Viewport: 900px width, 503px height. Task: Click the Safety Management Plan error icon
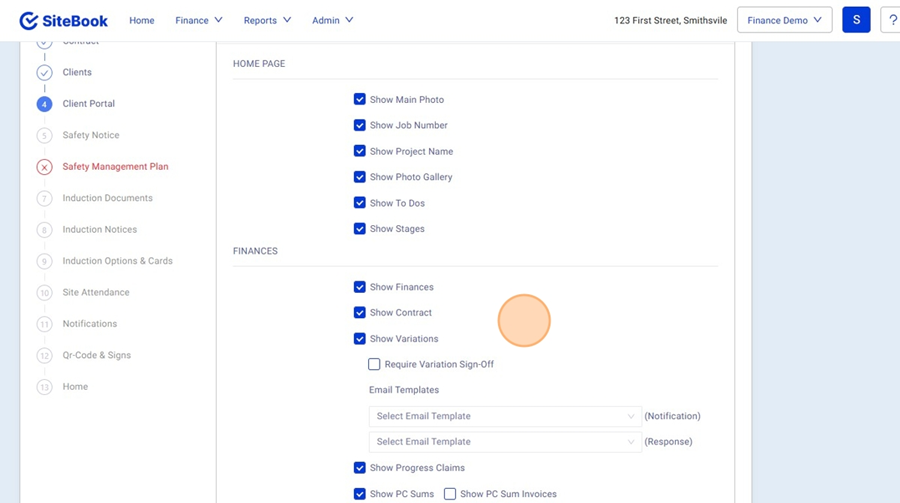(44, 167)
